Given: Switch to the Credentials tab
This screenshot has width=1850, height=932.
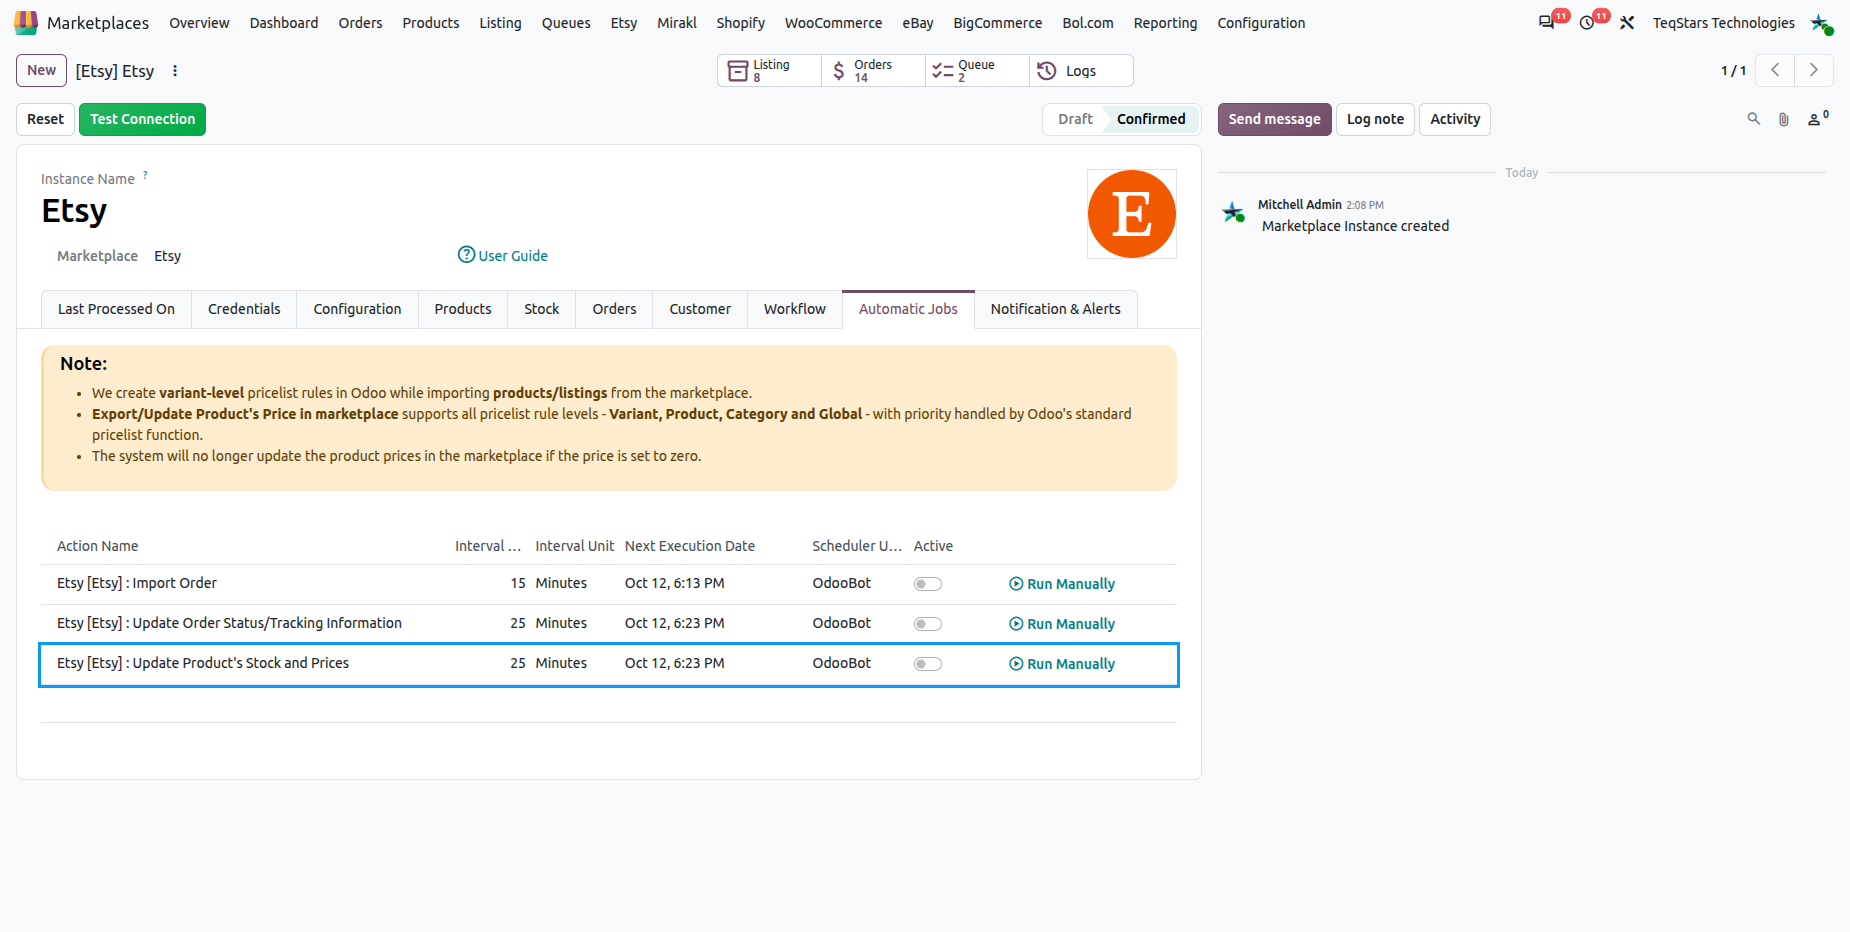Looking at the screenshot, I should pos(244,309).
